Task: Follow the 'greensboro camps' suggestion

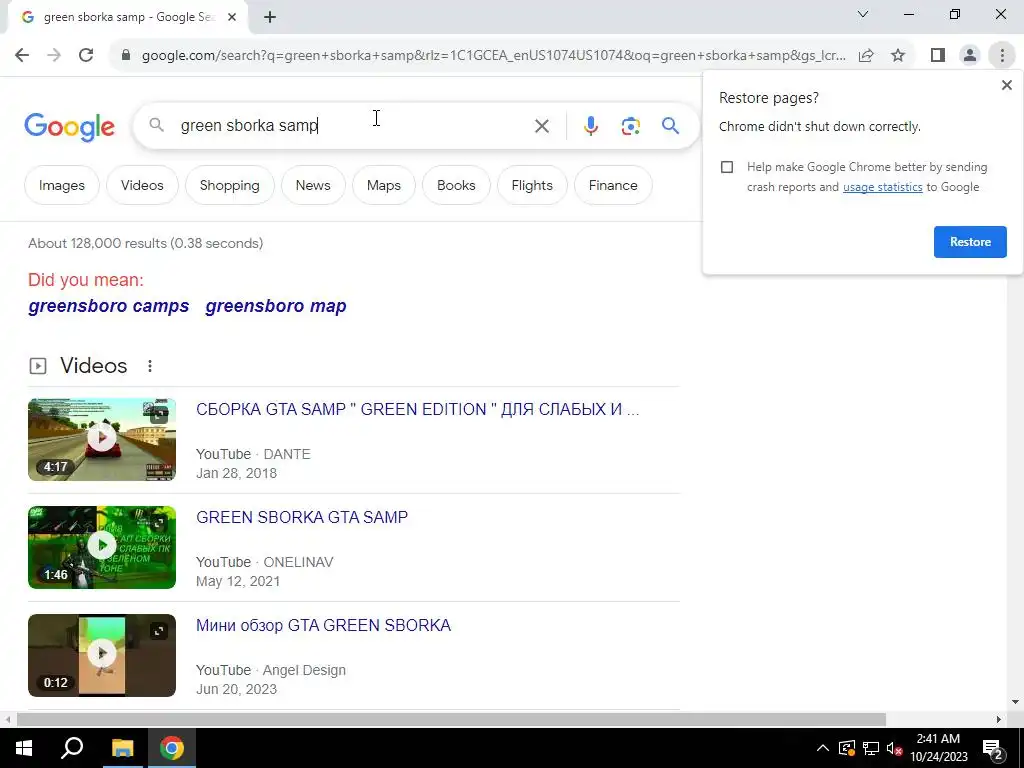Action: pos(108,306)
